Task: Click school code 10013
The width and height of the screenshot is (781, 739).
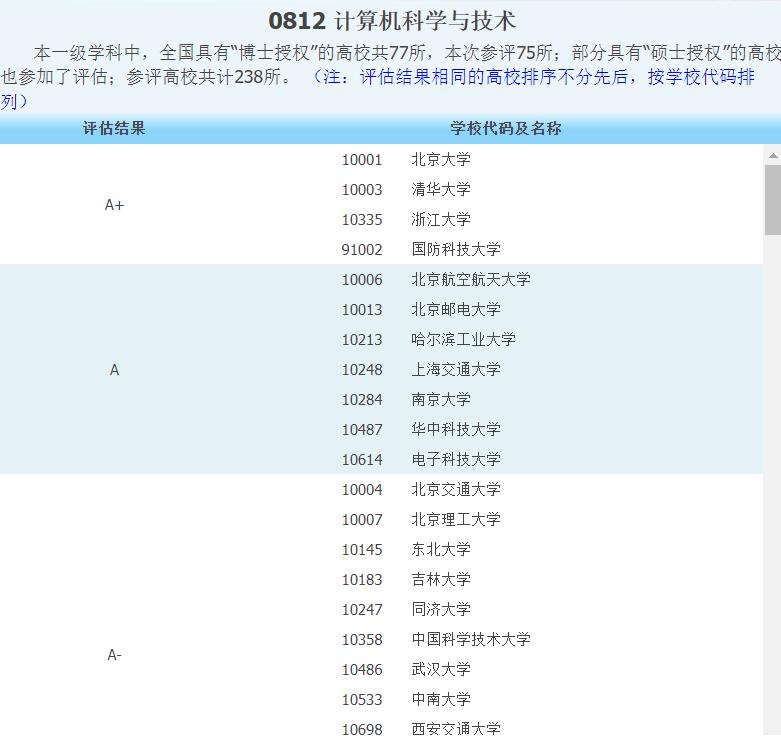Action: [362, 310]
